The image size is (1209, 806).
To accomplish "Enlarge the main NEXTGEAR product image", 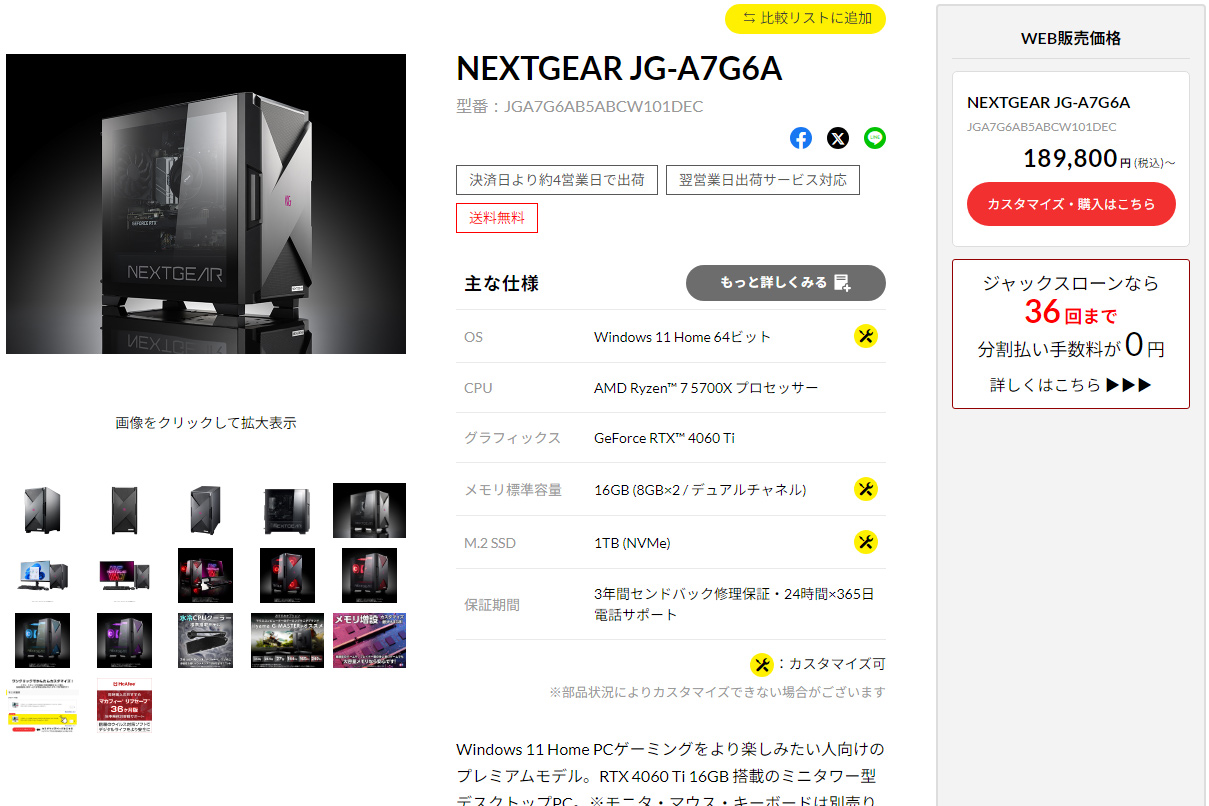I will pos(206,204).
